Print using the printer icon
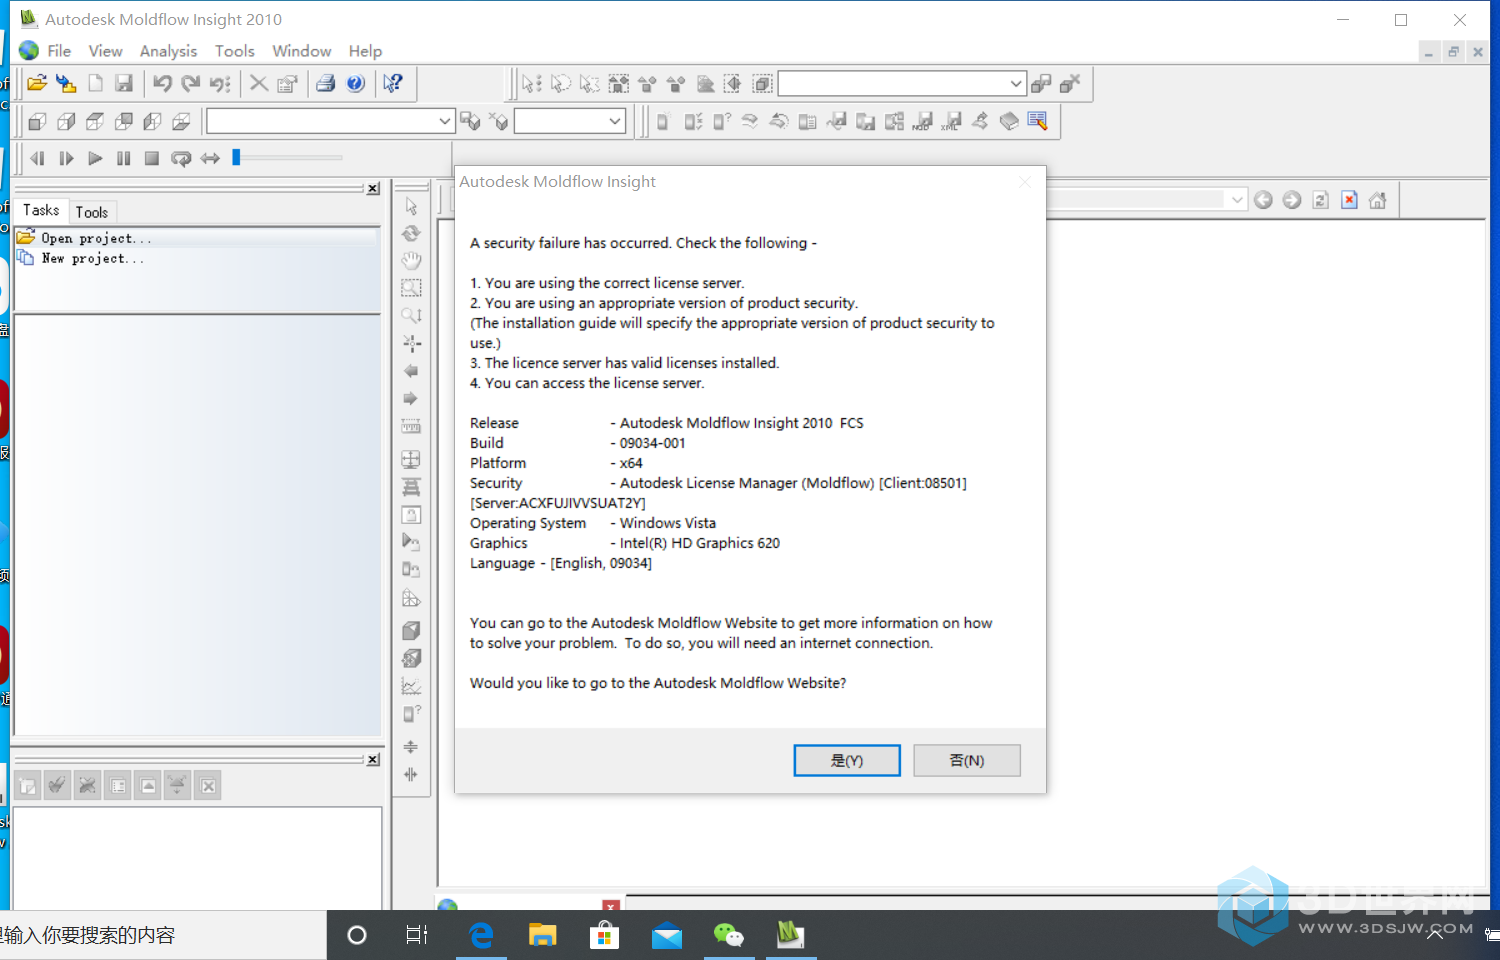 [x=326, y=84]
